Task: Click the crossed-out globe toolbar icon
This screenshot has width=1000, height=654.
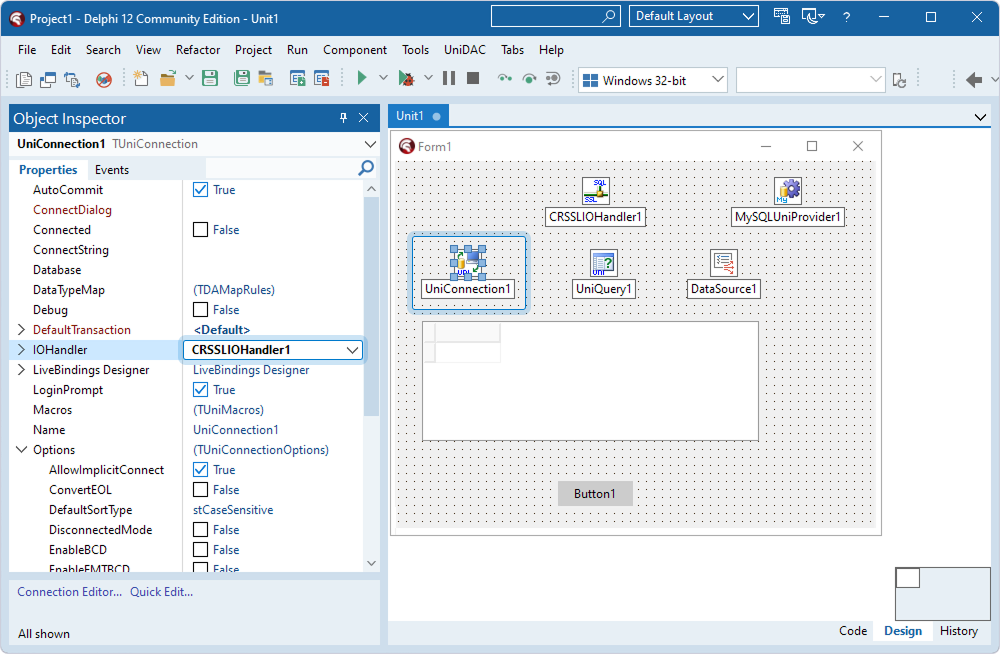Action: coord(104,80)
